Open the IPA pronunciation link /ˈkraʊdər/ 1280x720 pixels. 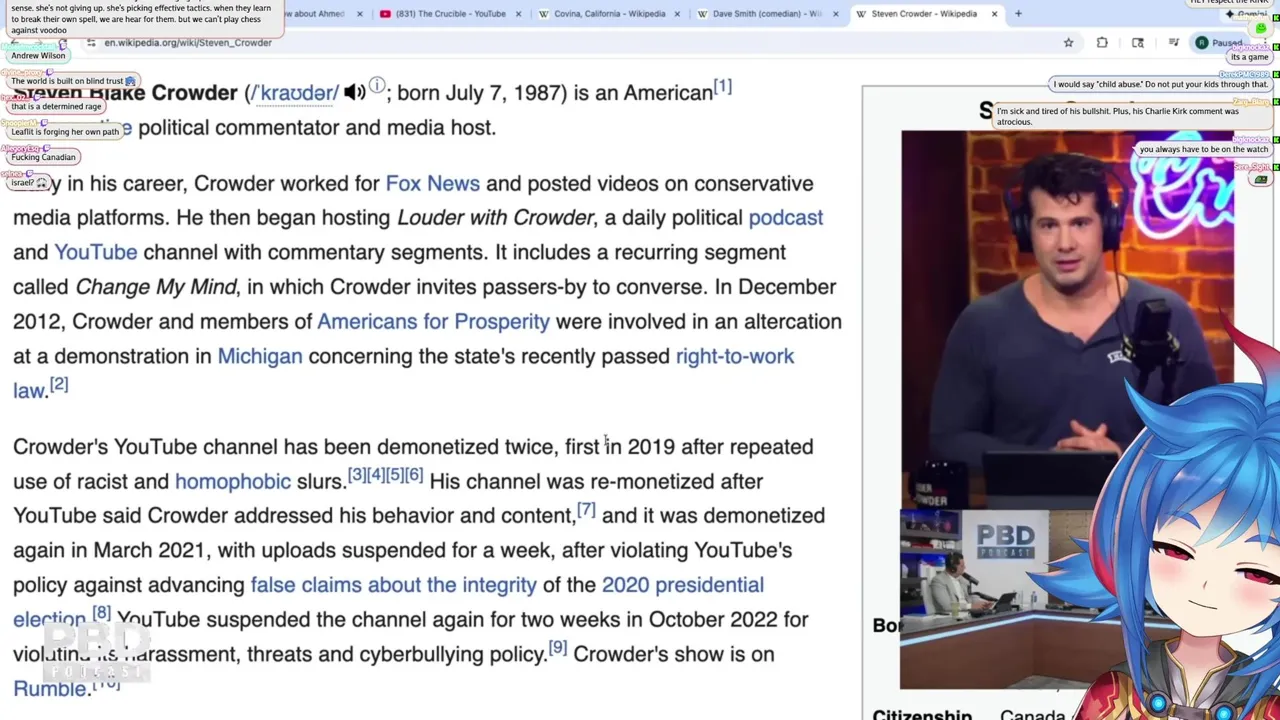(x=295, y=93)
